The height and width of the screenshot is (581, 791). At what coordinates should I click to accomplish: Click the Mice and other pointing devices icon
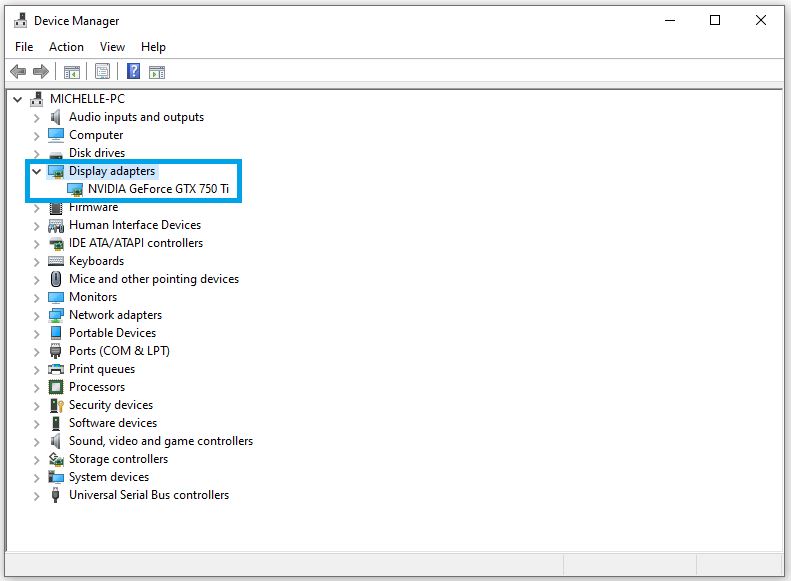point(55,279)
